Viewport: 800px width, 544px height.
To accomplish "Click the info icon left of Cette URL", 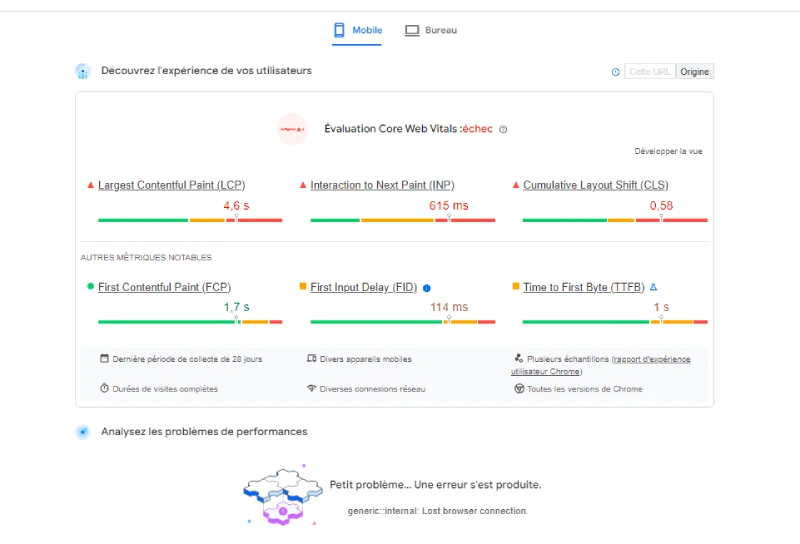I will (615, 72).
